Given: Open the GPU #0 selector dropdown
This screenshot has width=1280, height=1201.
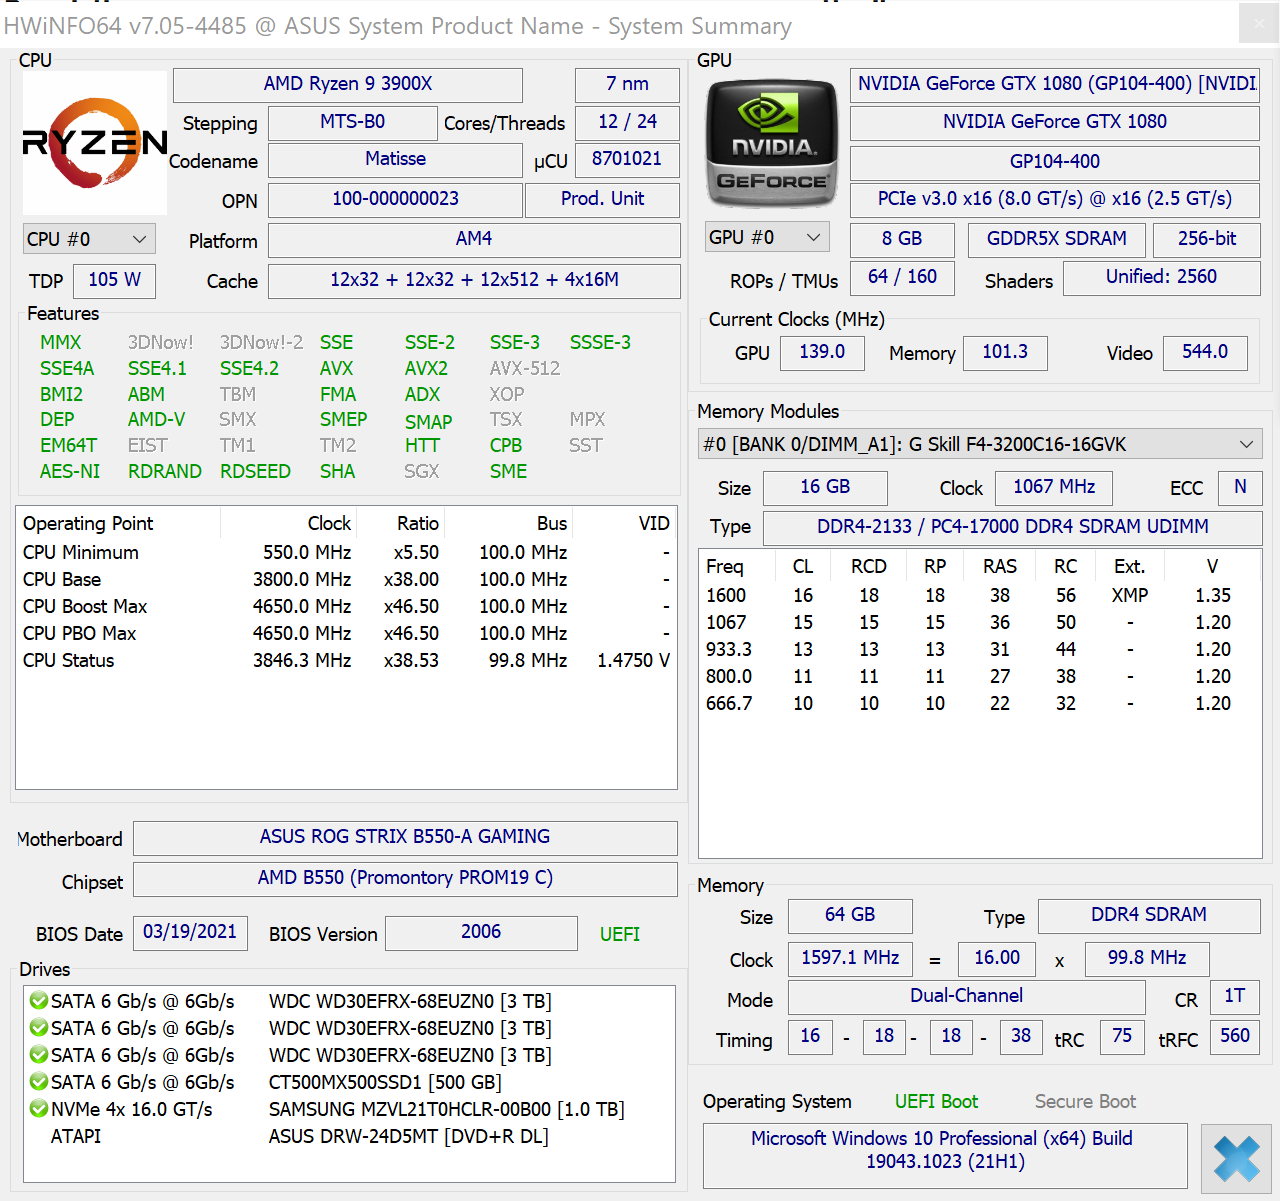Looking at the screenshot, I should 767,237.
